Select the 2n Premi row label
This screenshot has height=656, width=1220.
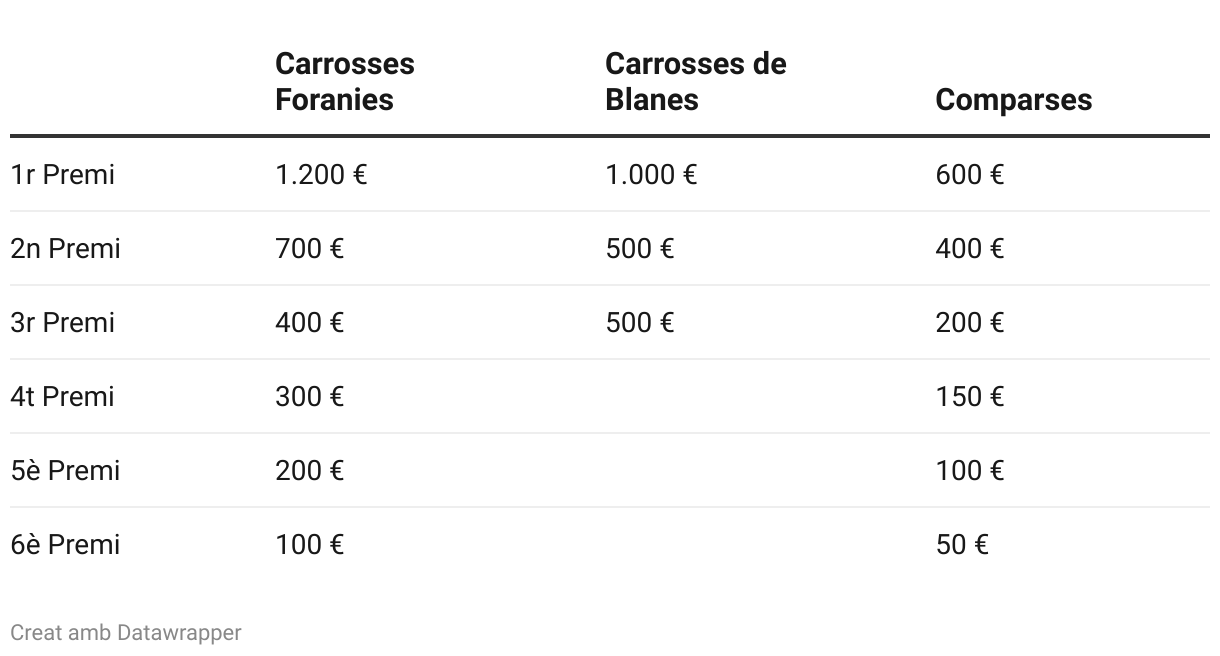click(66, 249)
